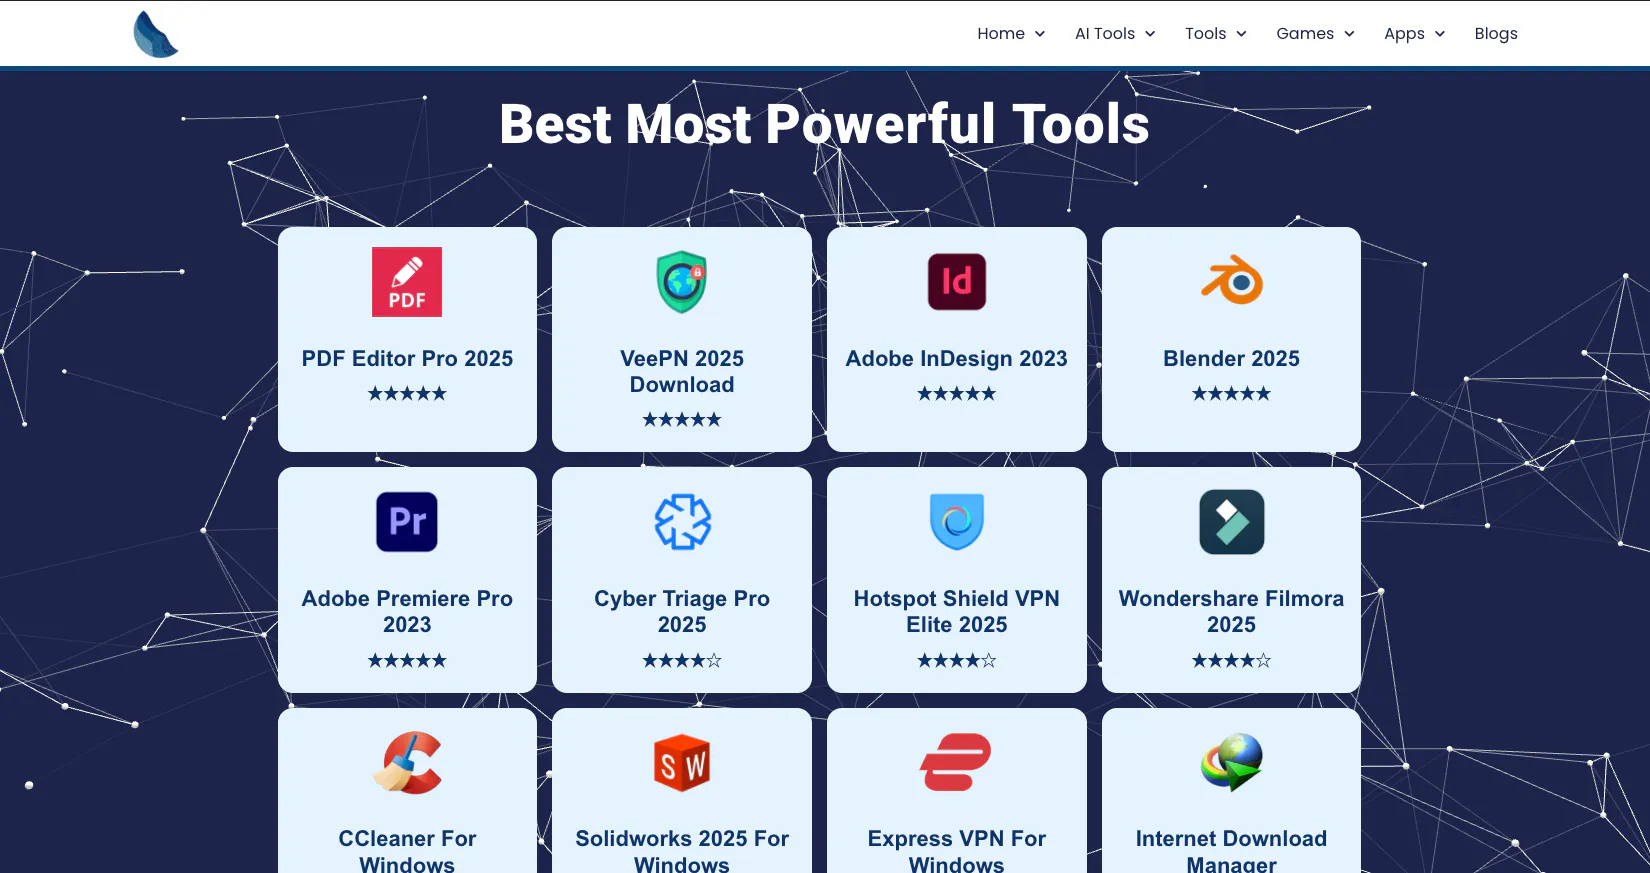Screen dimensions: 1650x873
Task: Click the Blender logo icon
Action: click(1232, 281)
